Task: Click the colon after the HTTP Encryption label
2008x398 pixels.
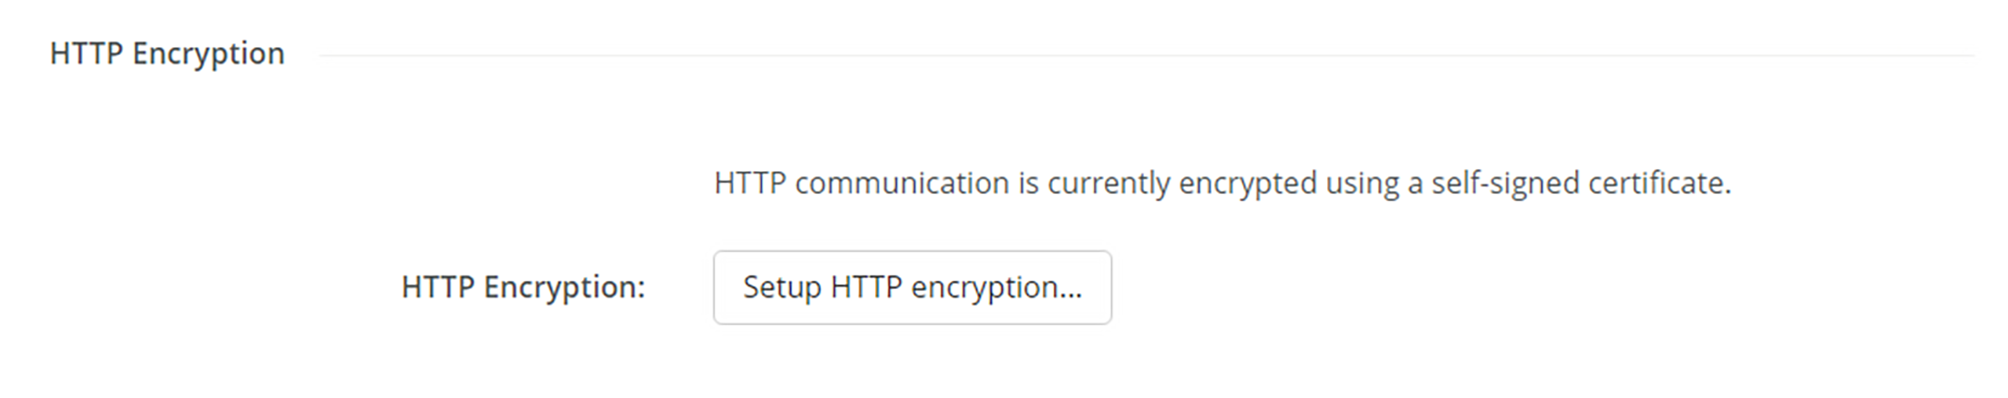Action: (x=641, y=291)
